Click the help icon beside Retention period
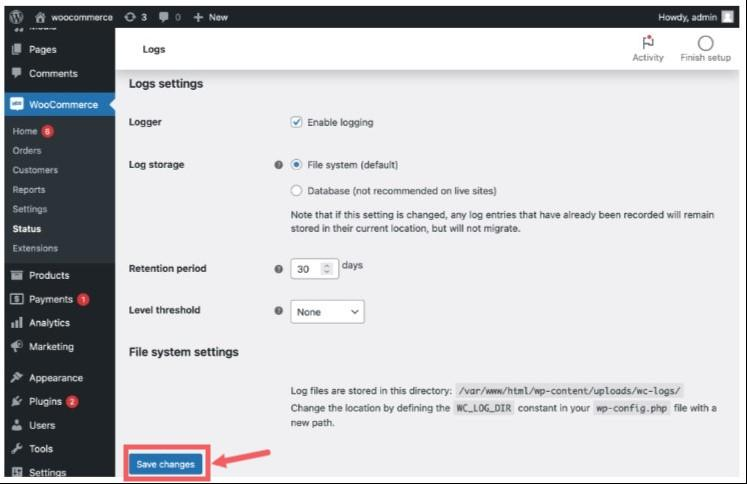This screenshot has width=747, height=484. pyautogui.click(x=278, y=269)
